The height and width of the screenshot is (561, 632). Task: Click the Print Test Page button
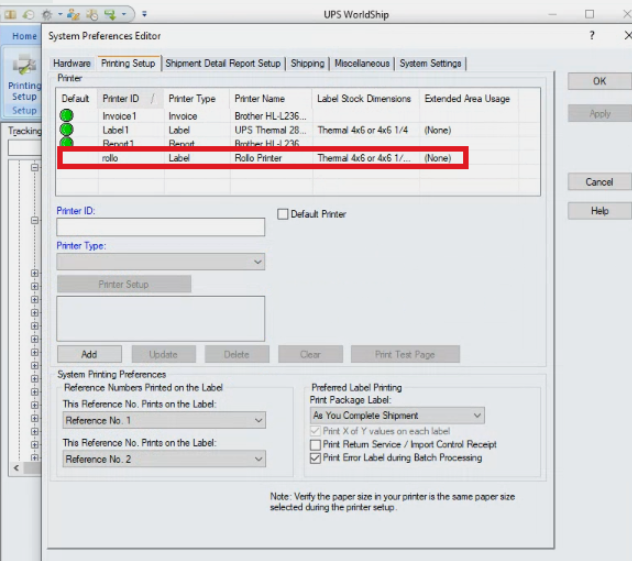(405, 354)
